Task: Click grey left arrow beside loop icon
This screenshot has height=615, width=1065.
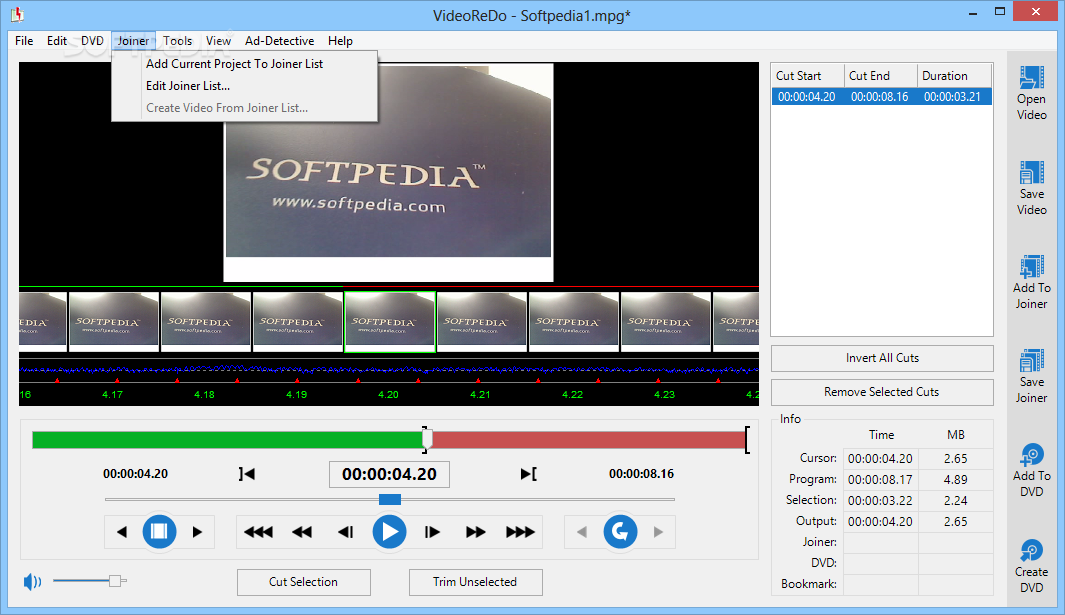Action: (582, 532)
